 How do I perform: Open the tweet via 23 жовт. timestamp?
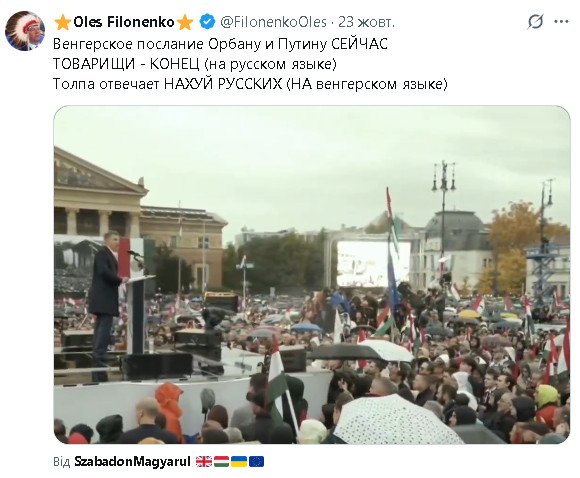tap(366, 22)
